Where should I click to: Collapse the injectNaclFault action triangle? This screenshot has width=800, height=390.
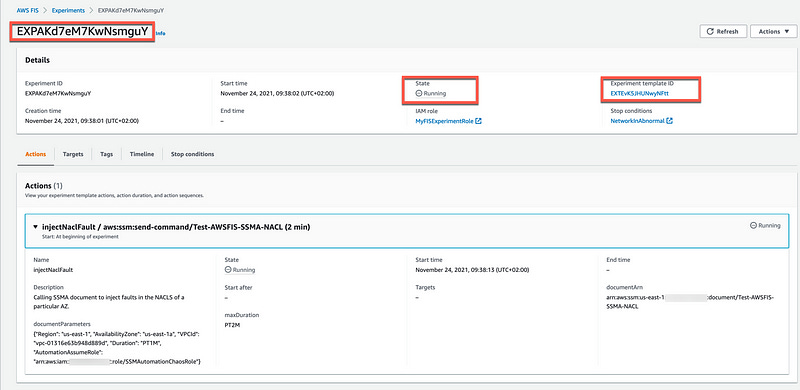(x=35, y=227)
